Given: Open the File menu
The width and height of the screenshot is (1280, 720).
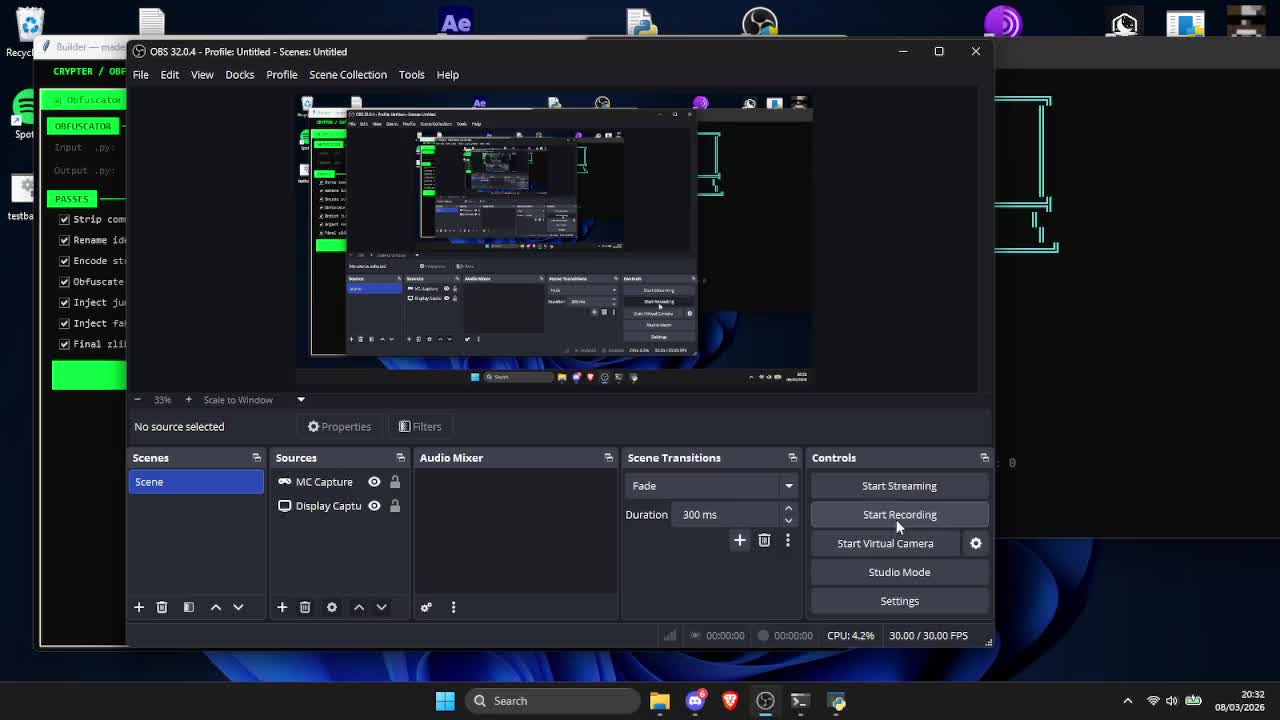Looking at the screenshot, I should tap(141, 75).
